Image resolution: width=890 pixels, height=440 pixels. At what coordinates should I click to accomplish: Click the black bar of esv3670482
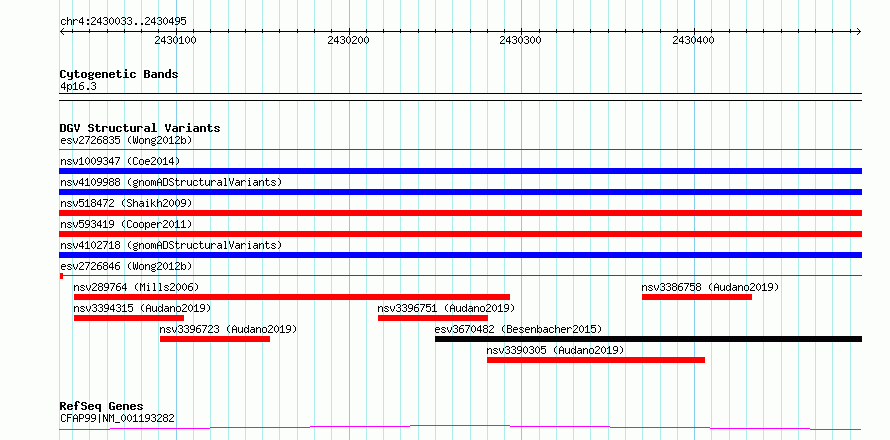[648, 339]
